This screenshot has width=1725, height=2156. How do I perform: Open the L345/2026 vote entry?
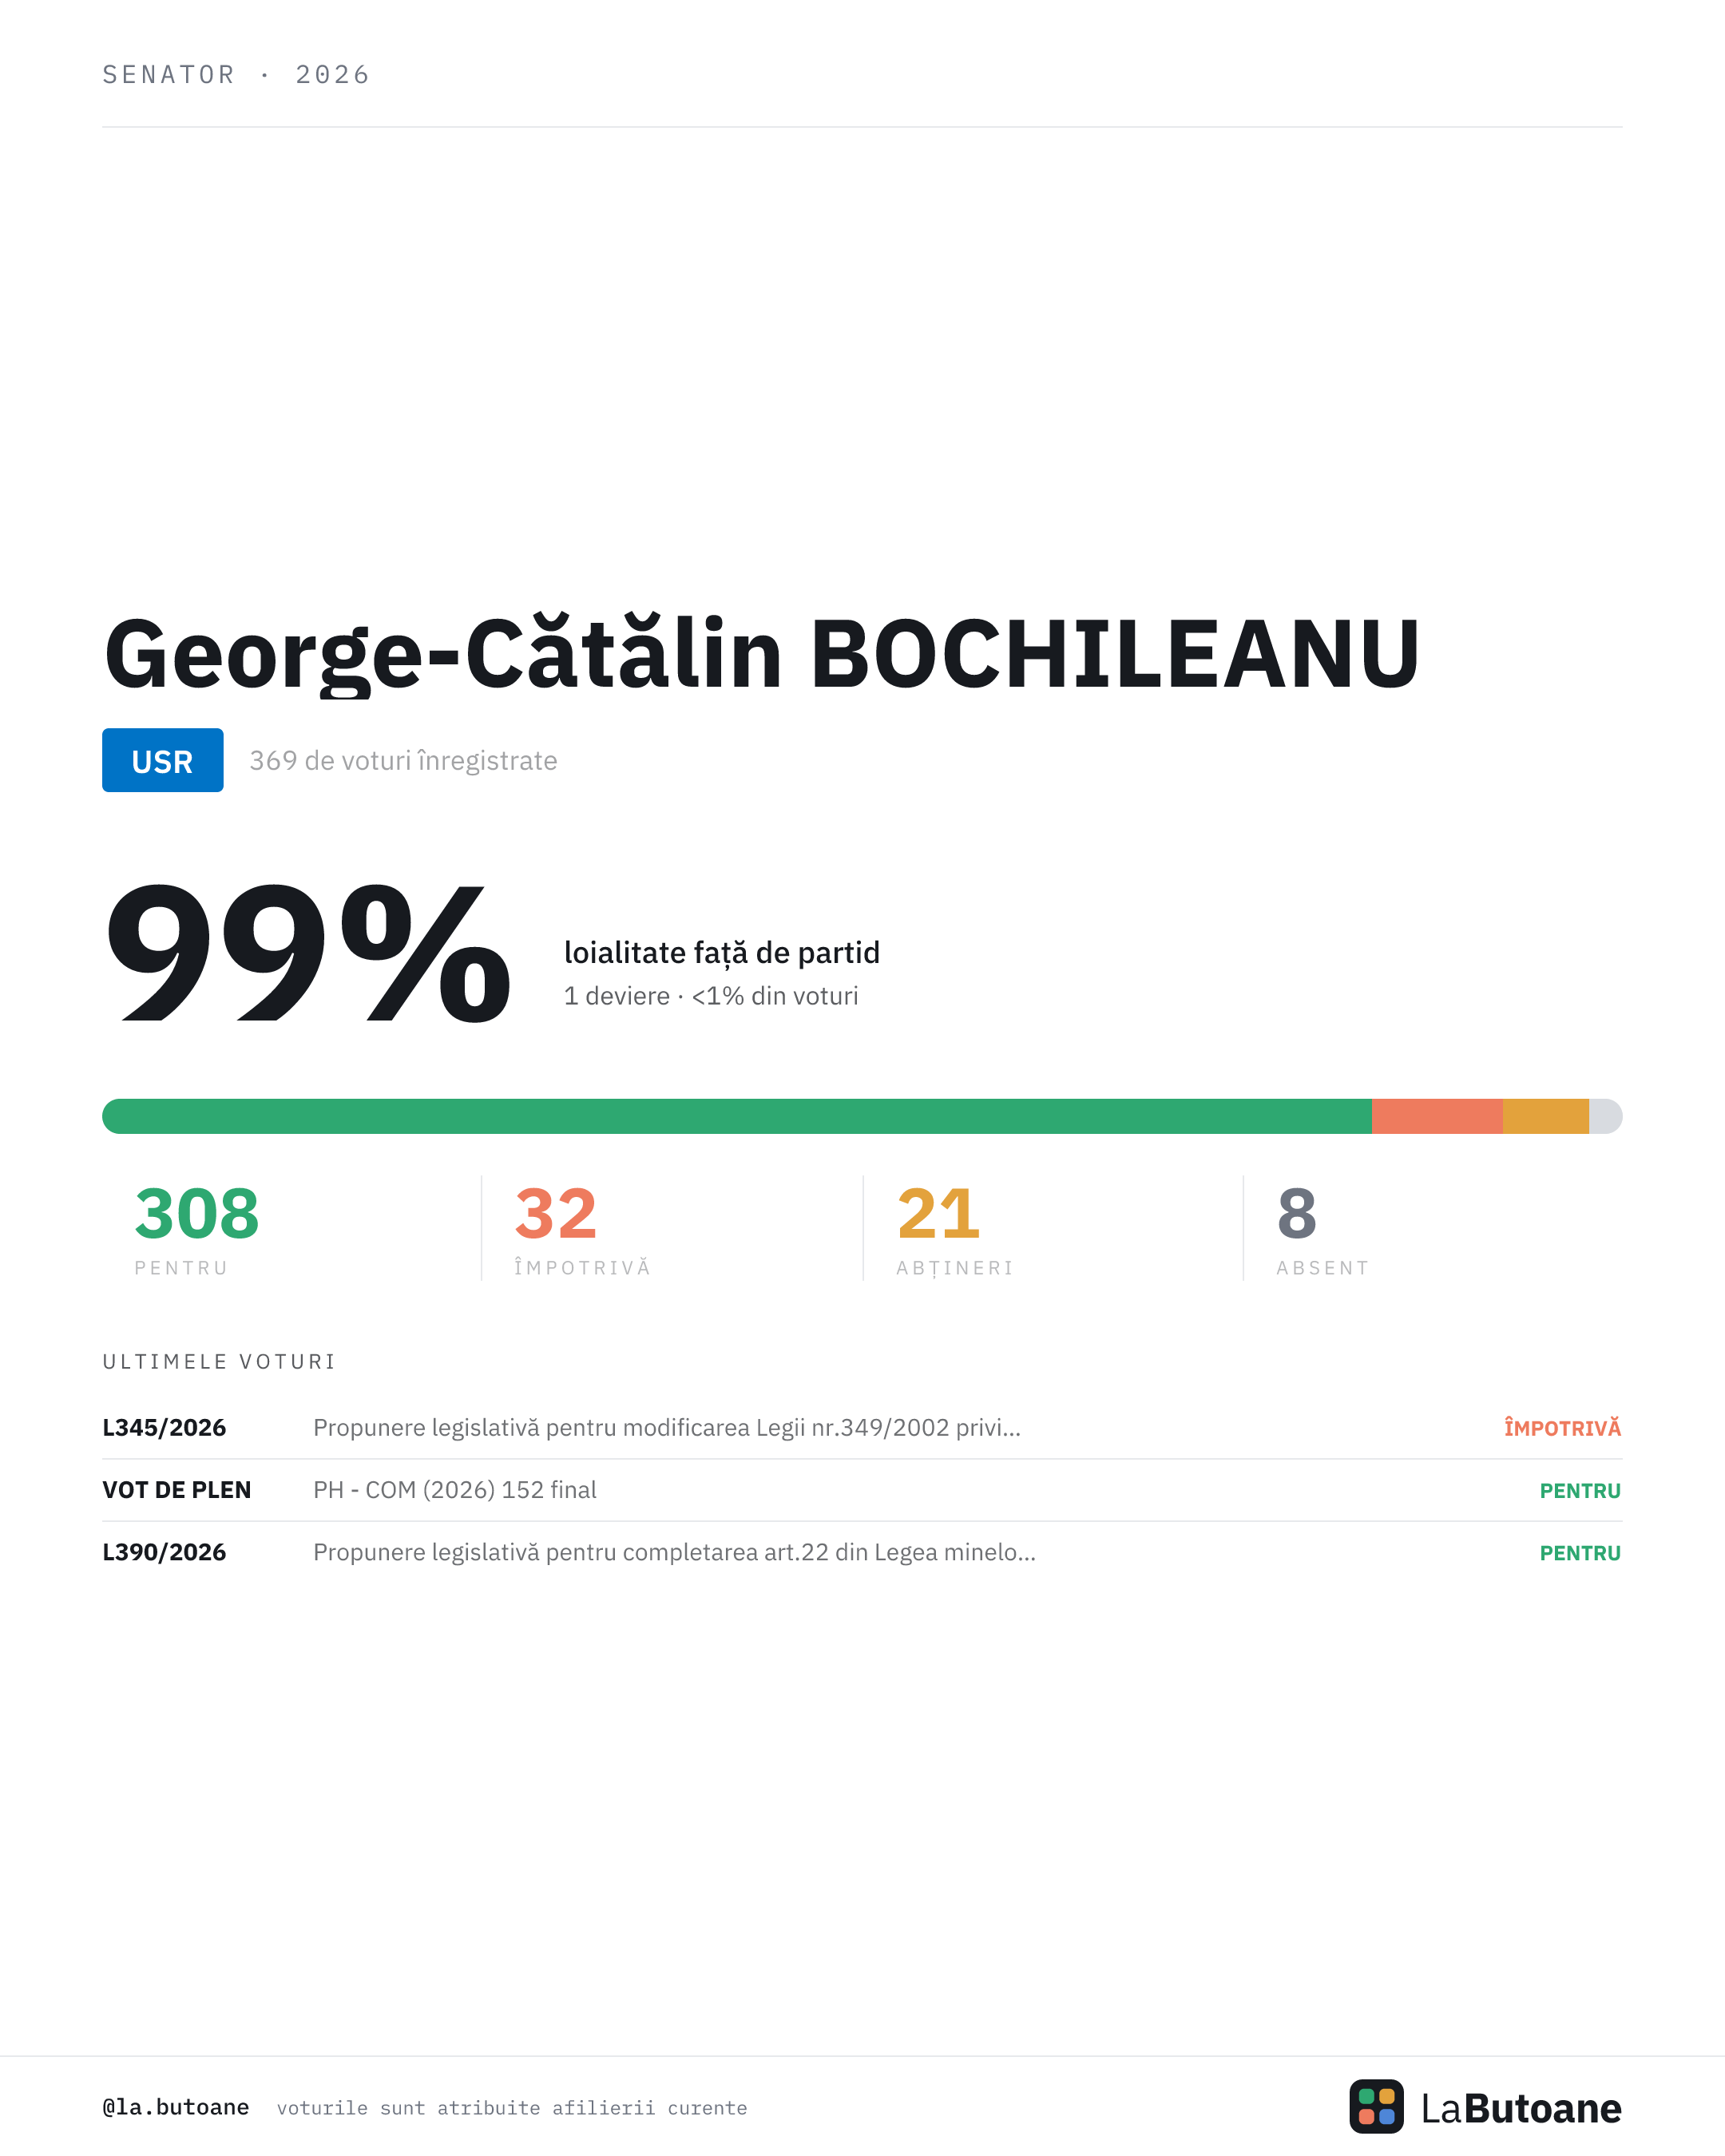pyautogui.click(x=862, y=1428)
